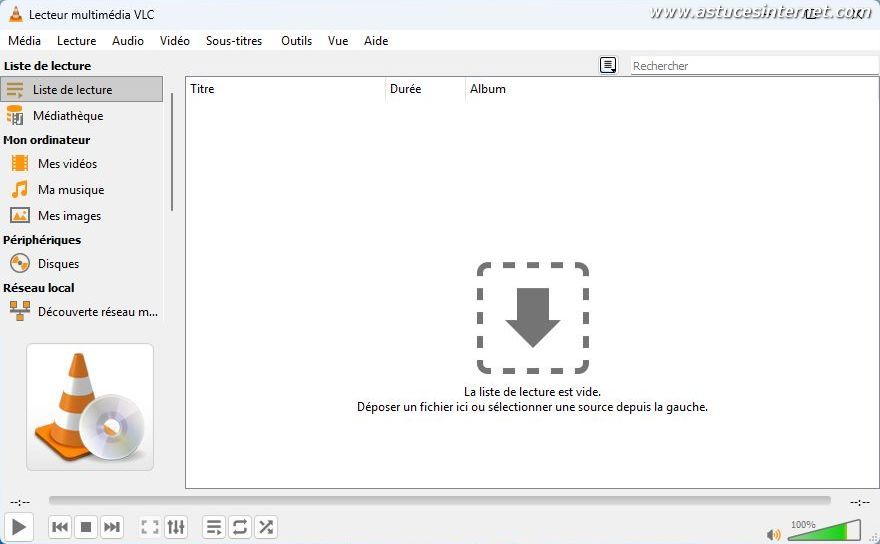This screenshot has width=880, height=544.
Task: Enable random shuffle playback
Action: (x=266, y=527)
